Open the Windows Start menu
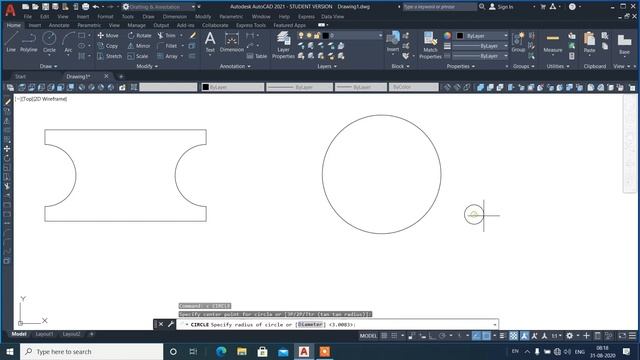The image size is (640, 360). [9, 352]
